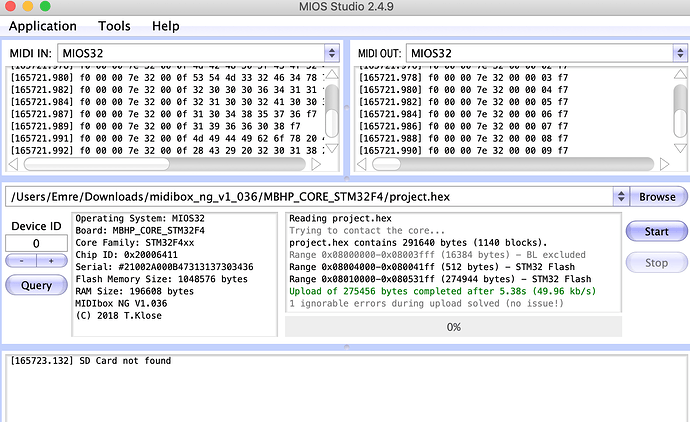Select 'Reading project.hex' status line
Screen dimensions: 690x422
[x=340, y=218]
